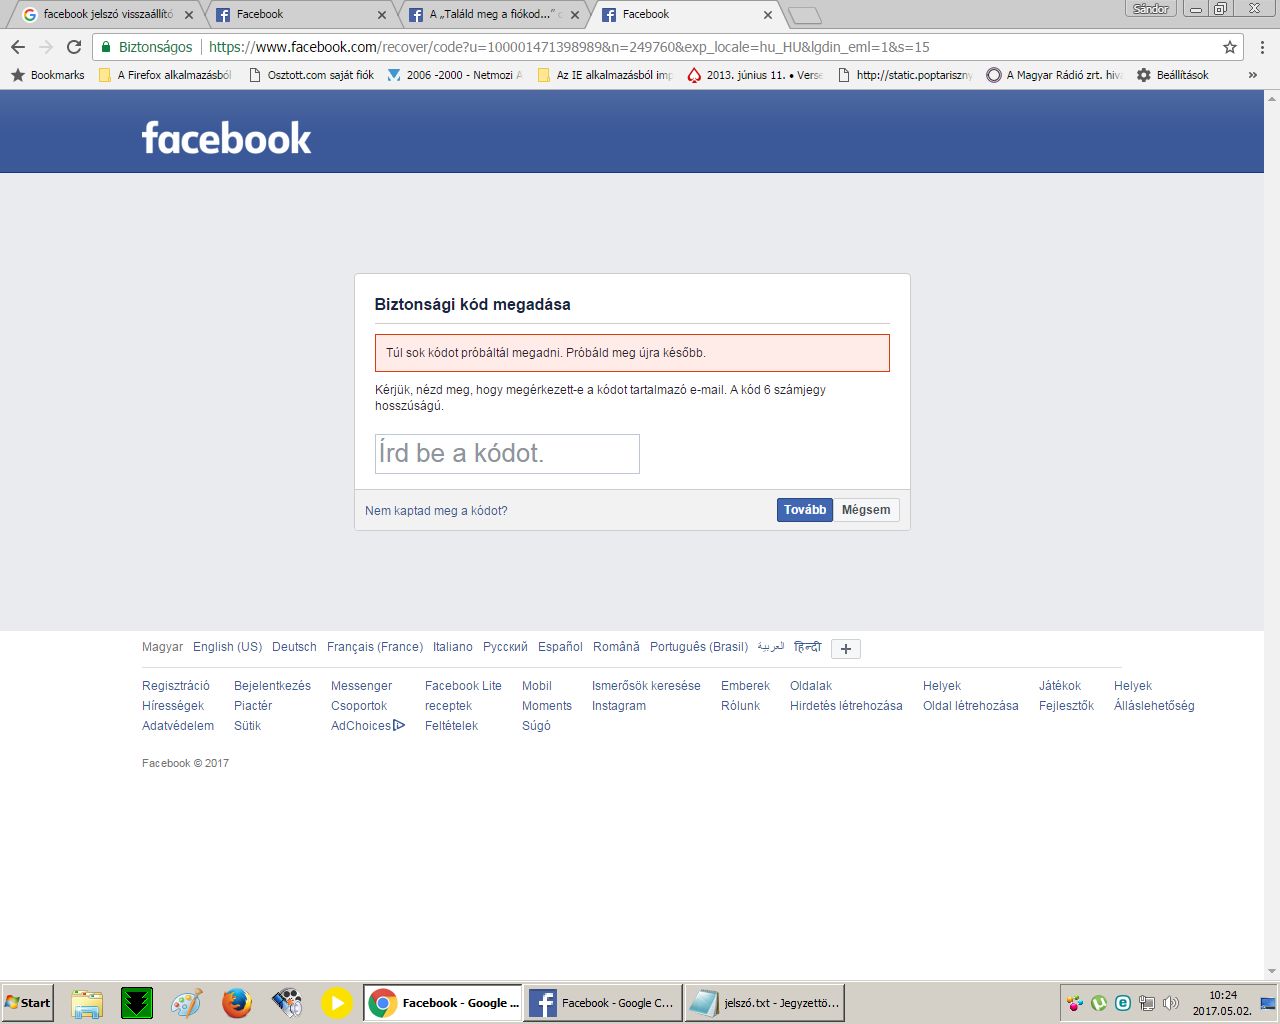Screen dimensions: 1280x1024
Task: Open Osztott.com saját fiók bookmark
Action: pyautogui.click(x=311, y=75)
